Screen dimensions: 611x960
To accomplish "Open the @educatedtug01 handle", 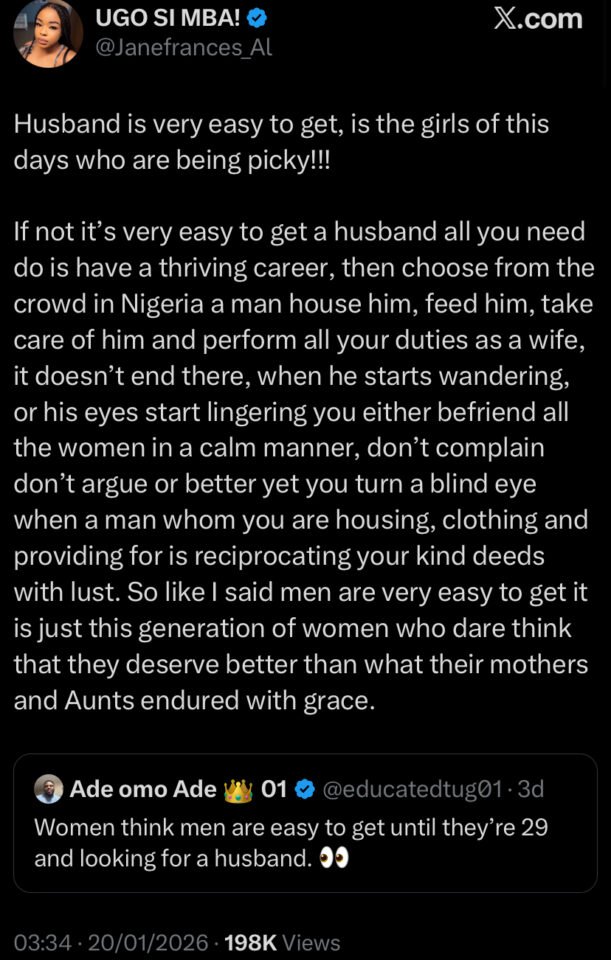I will point(411,790).
